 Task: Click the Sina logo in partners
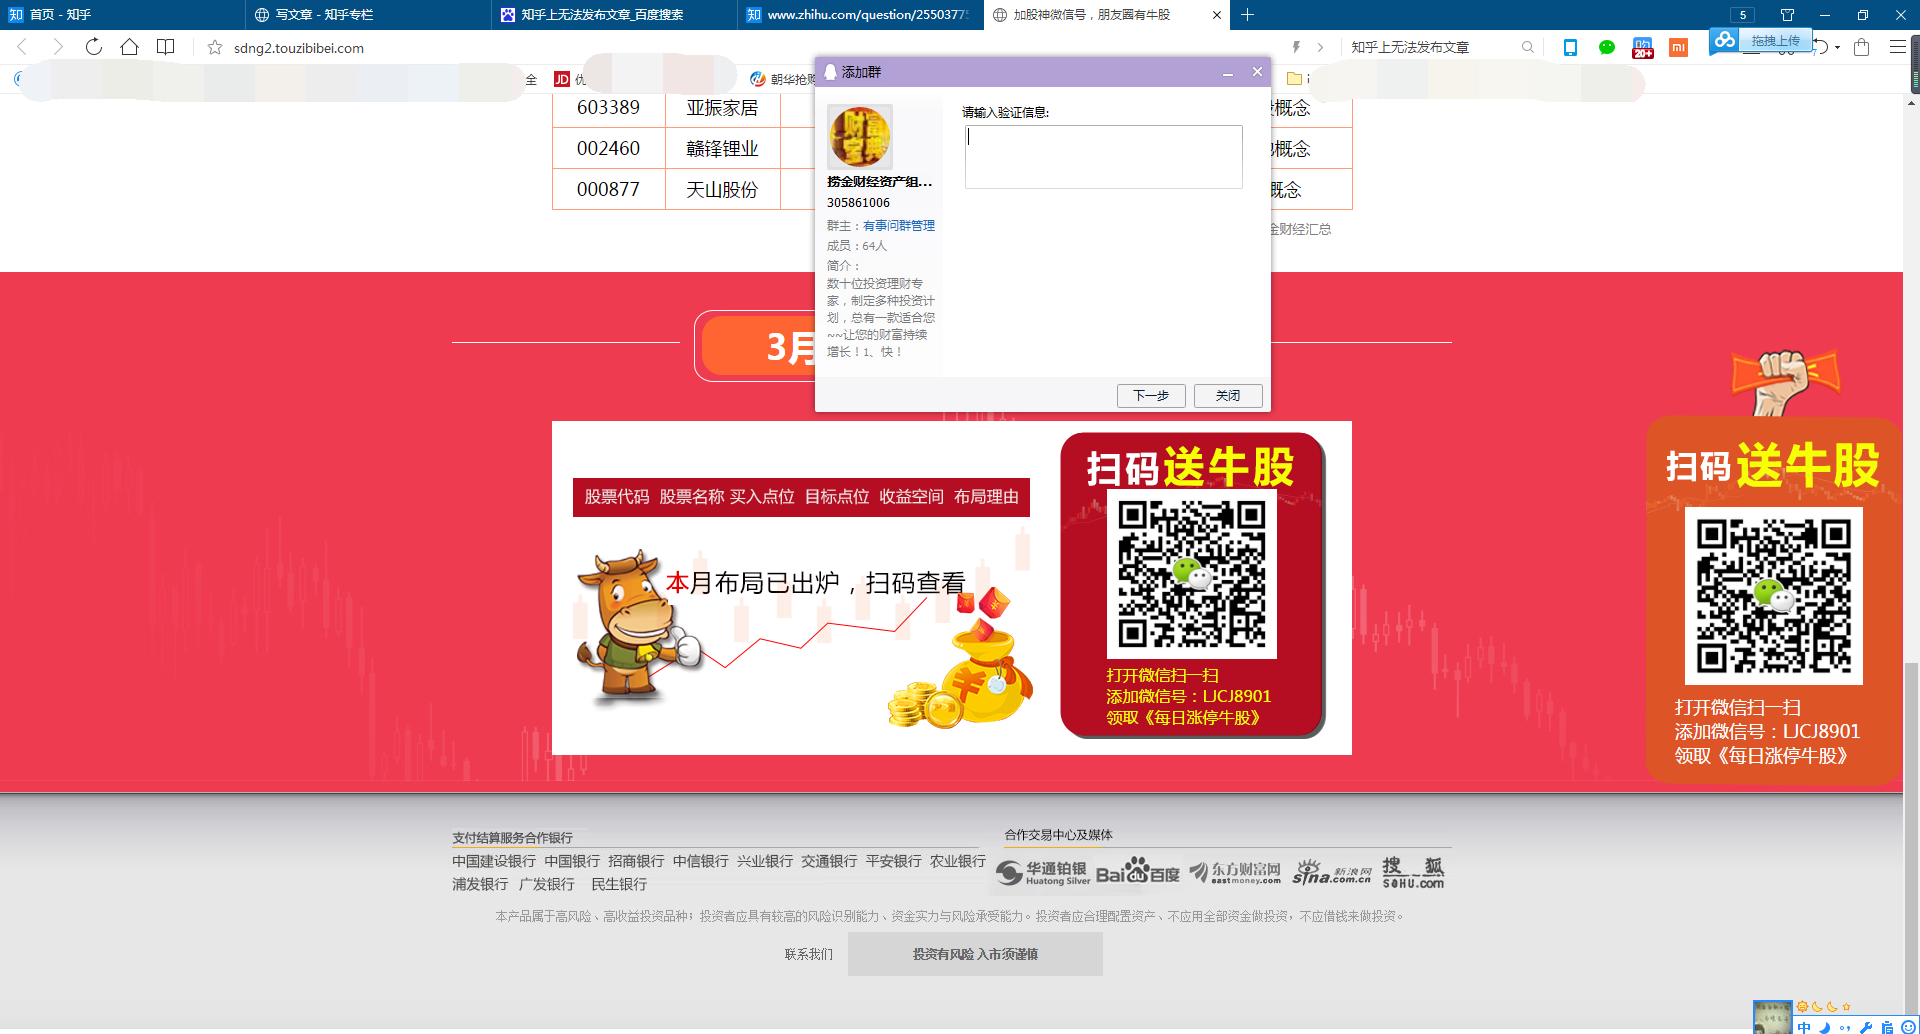(1331, 873)
